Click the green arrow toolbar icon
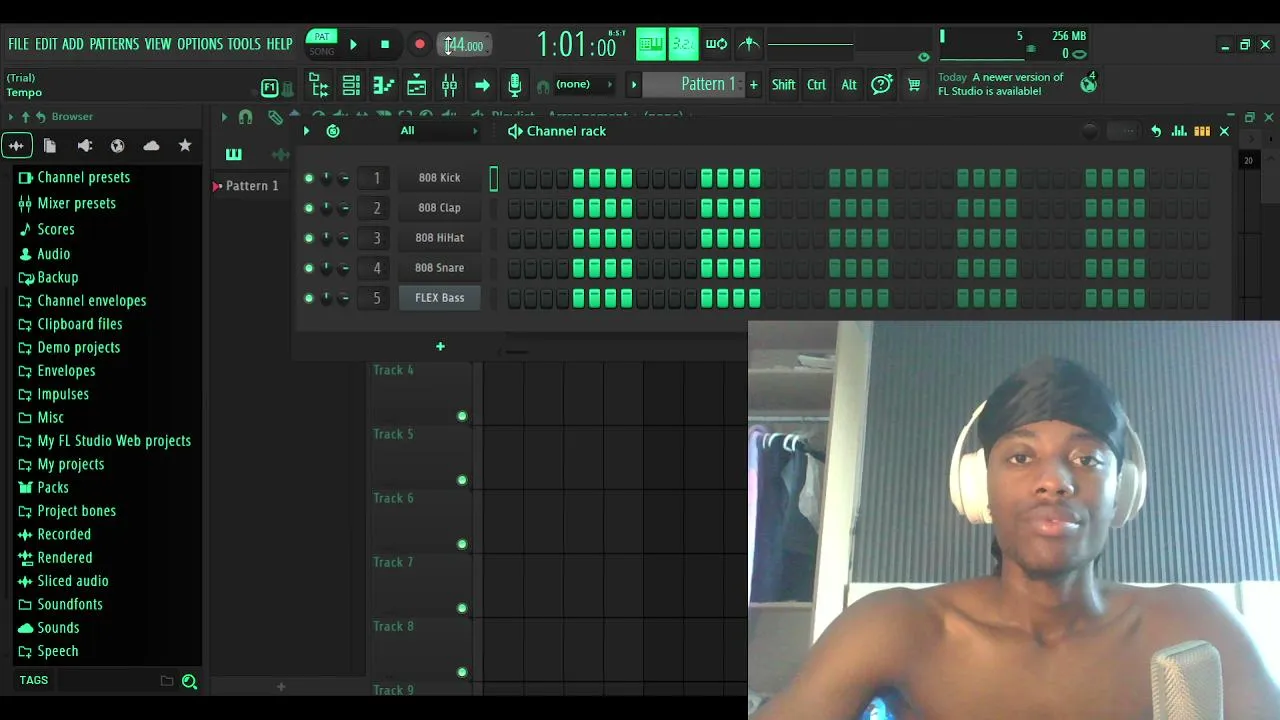This screenshot has height=720, width=1280. pyautogui.click(x=481, y=85)
